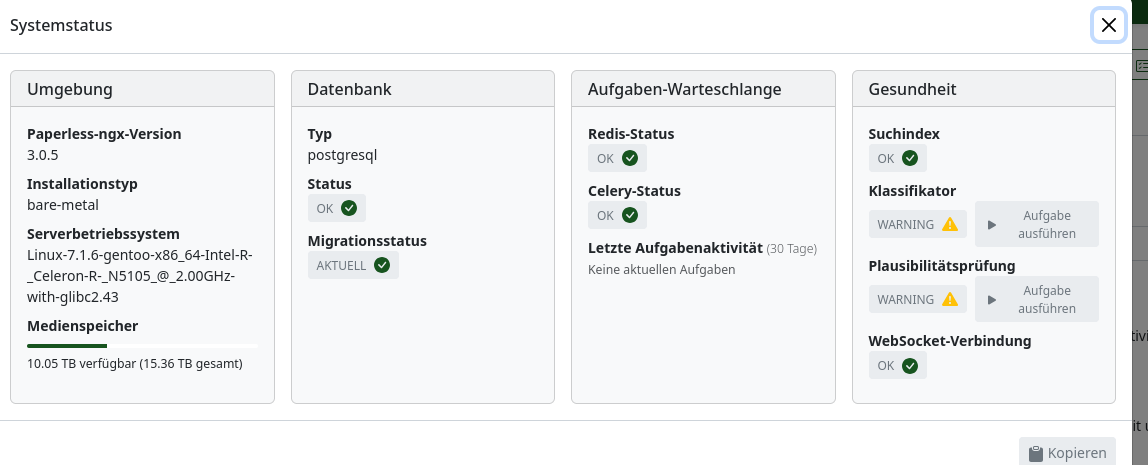
Task: Click the Klassifikator WARNING badge
Action: [918, 224]
